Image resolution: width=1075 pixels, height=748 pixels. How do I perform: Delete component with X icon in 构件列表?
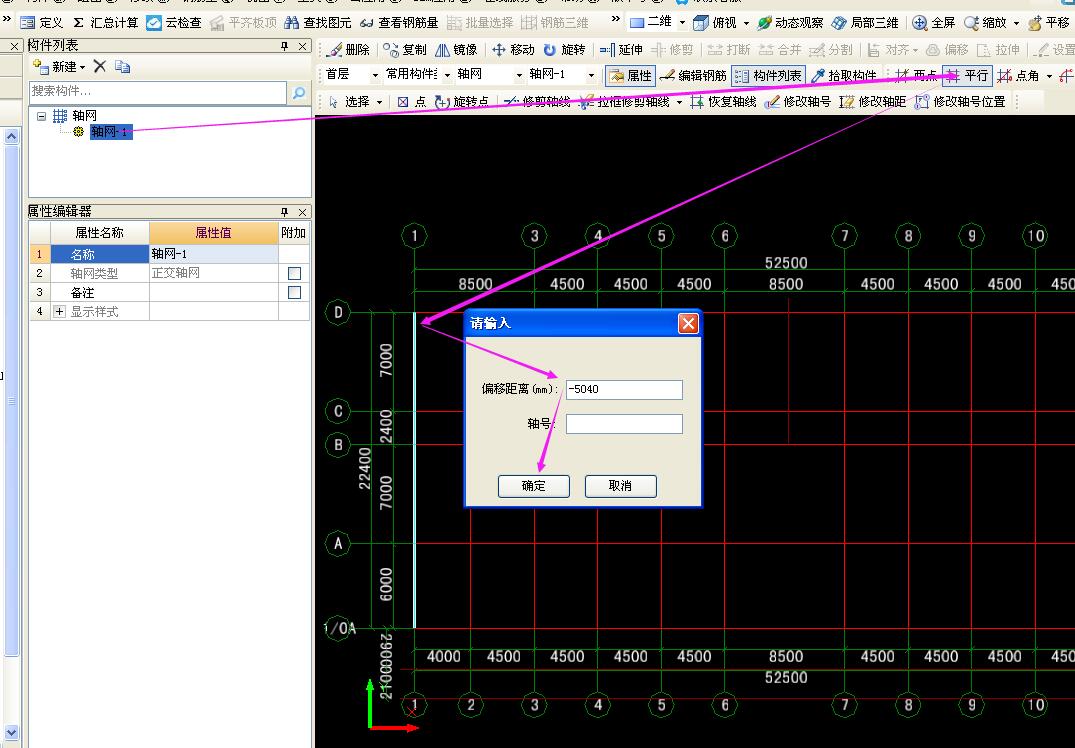pyautogui.click(x=99, y=67)
